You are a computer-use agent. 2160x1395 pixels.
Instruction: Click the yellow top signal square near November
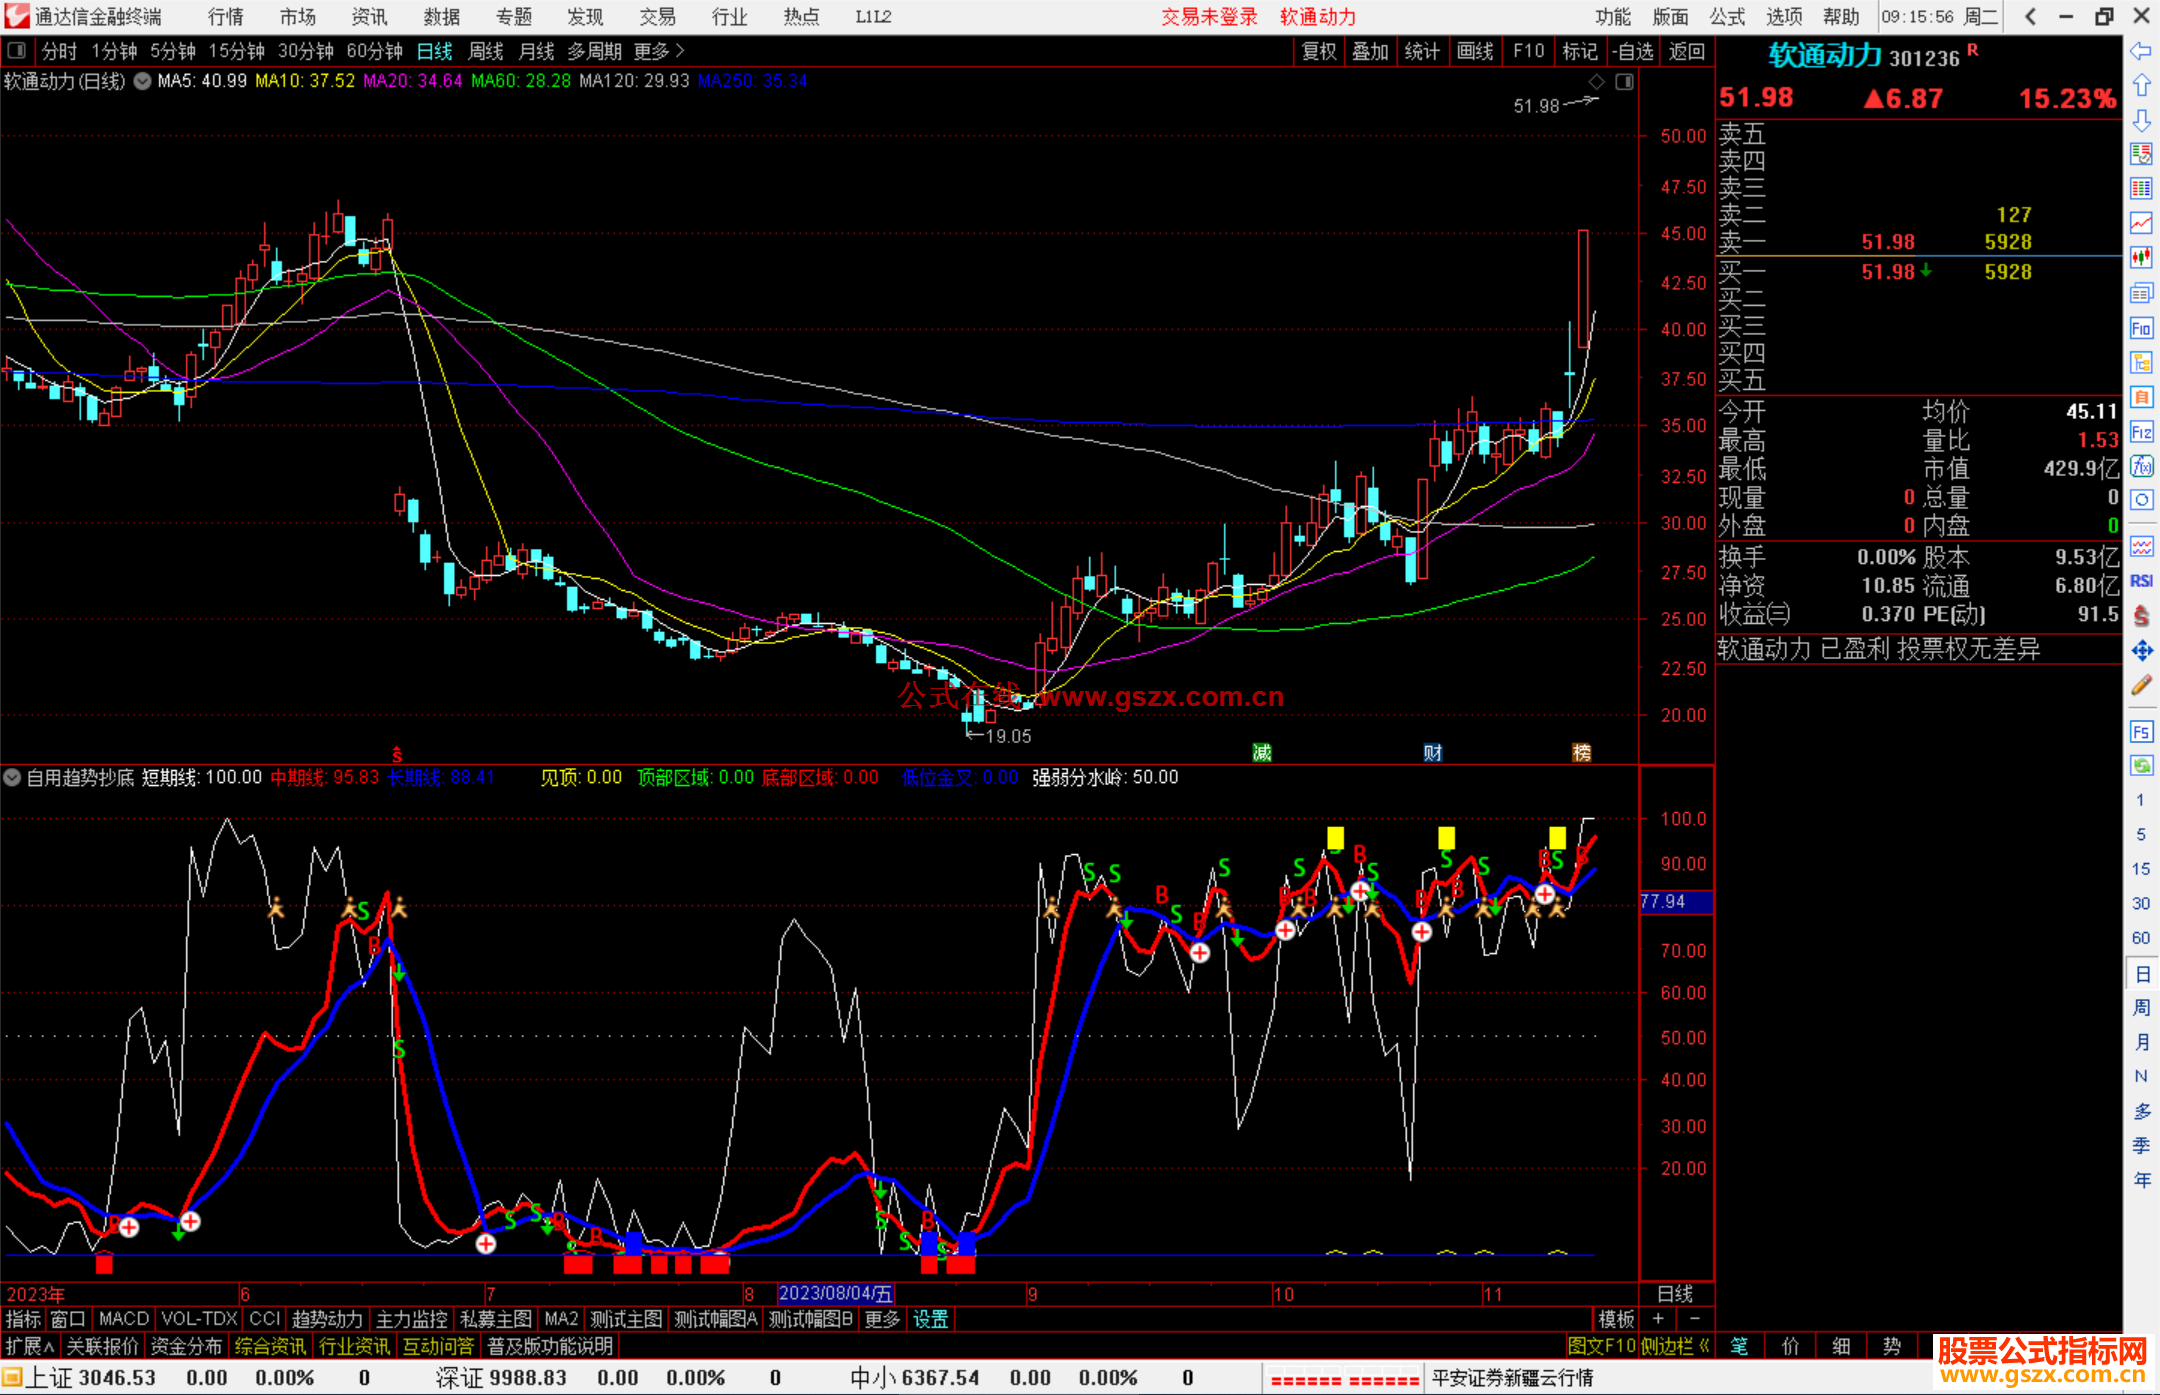point(1446,837)
